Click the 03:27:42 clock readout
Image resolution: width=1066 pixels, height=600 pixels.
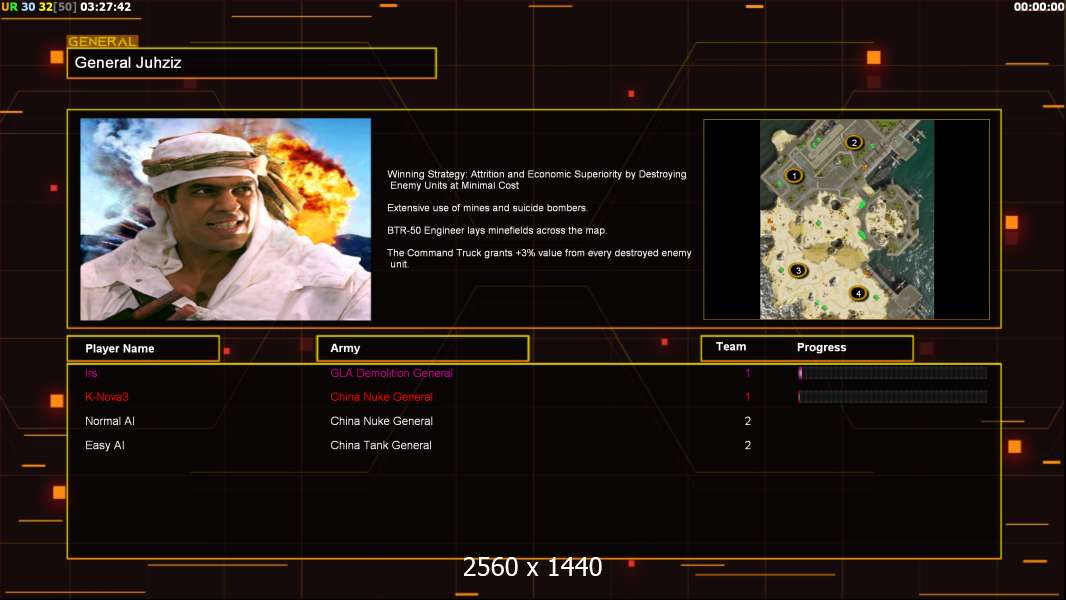tap(105, 7)
